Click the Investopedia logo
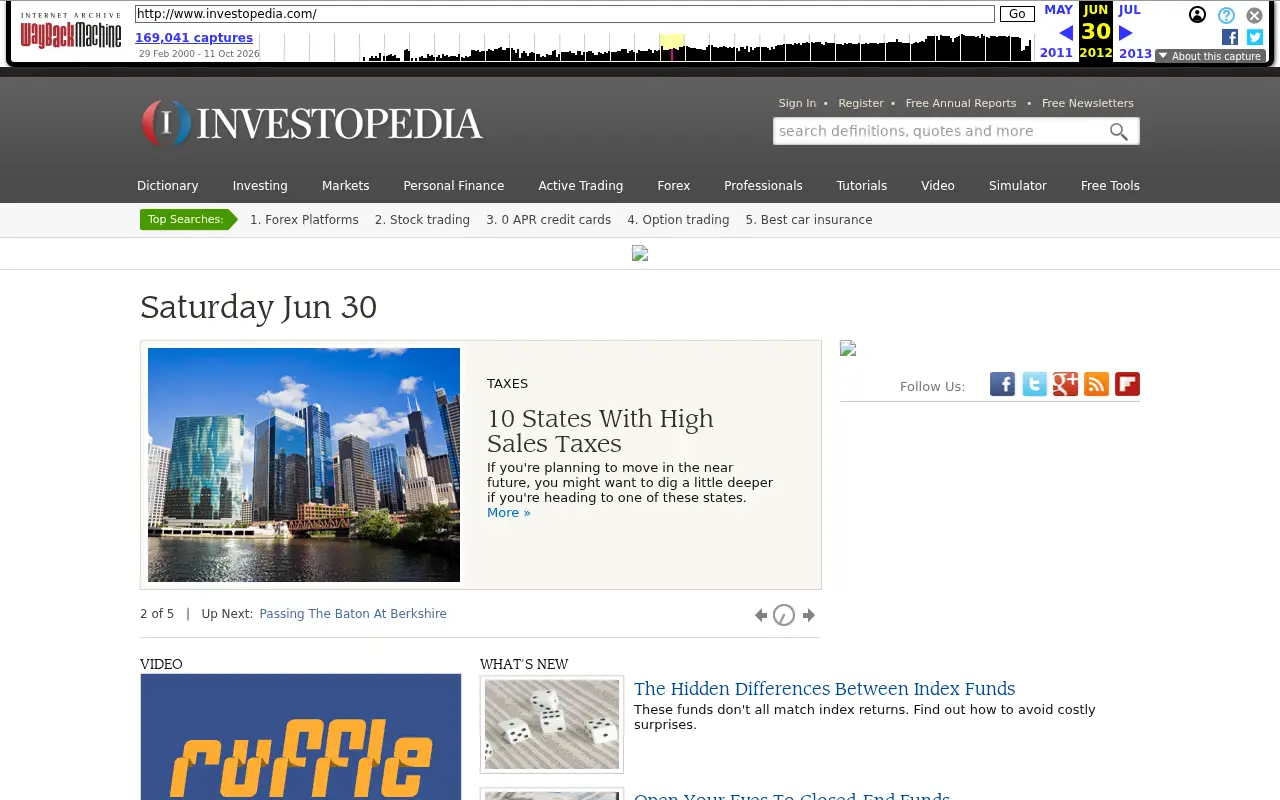This screenshot has height=800, width=1280. pyautogui.click(x=312, y=124)
